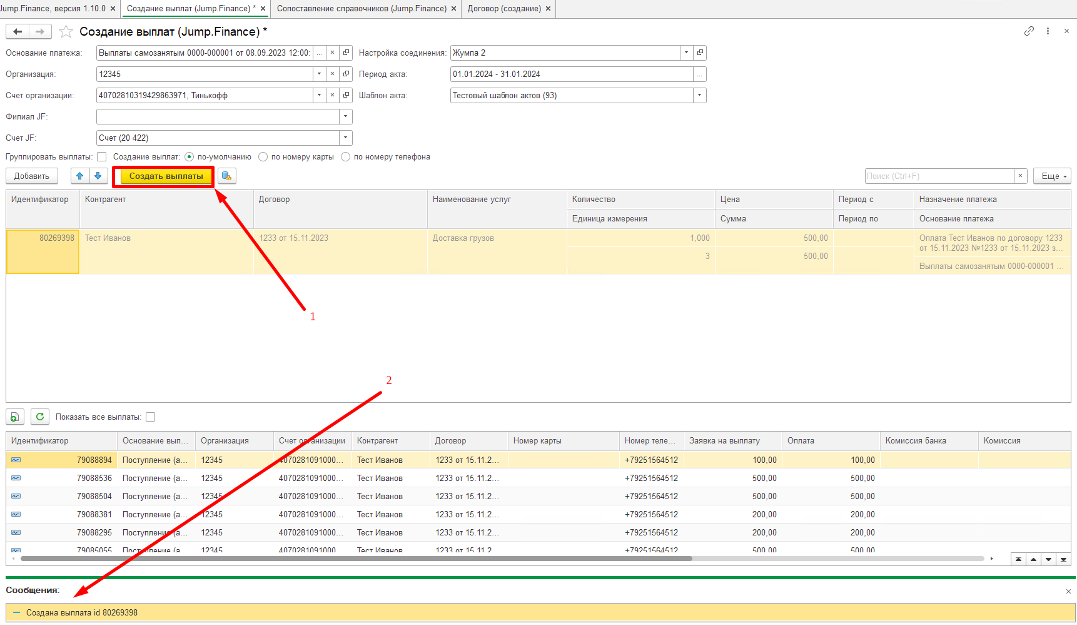
Task: Open three-dot form options menu
Action: pos(1047,32)
